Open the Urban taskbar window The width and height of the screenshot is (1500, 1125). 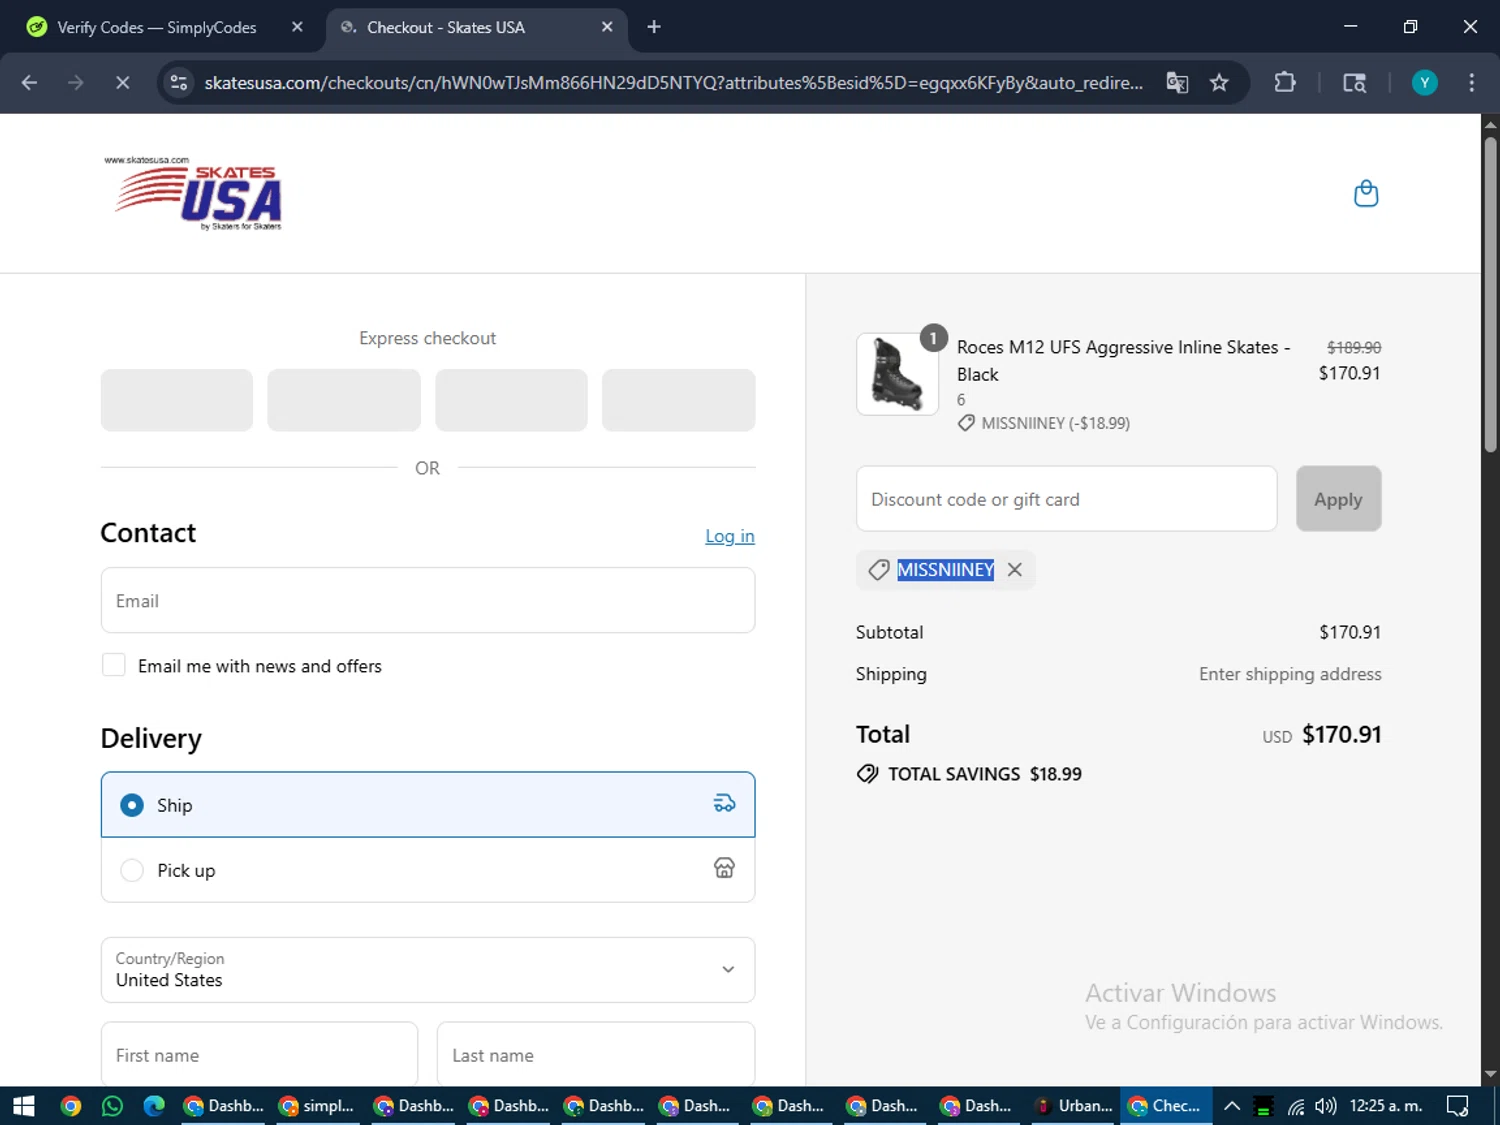pos(1074,1106)
